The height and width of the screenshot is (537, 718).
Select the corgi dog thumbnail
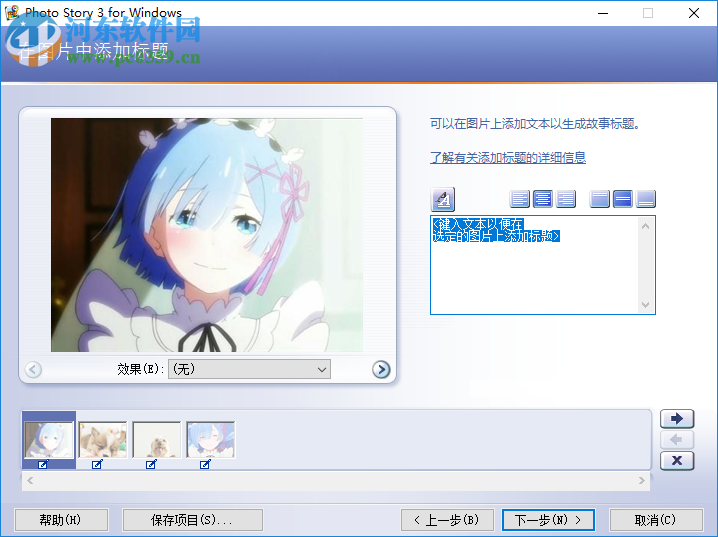pos(103,439)
